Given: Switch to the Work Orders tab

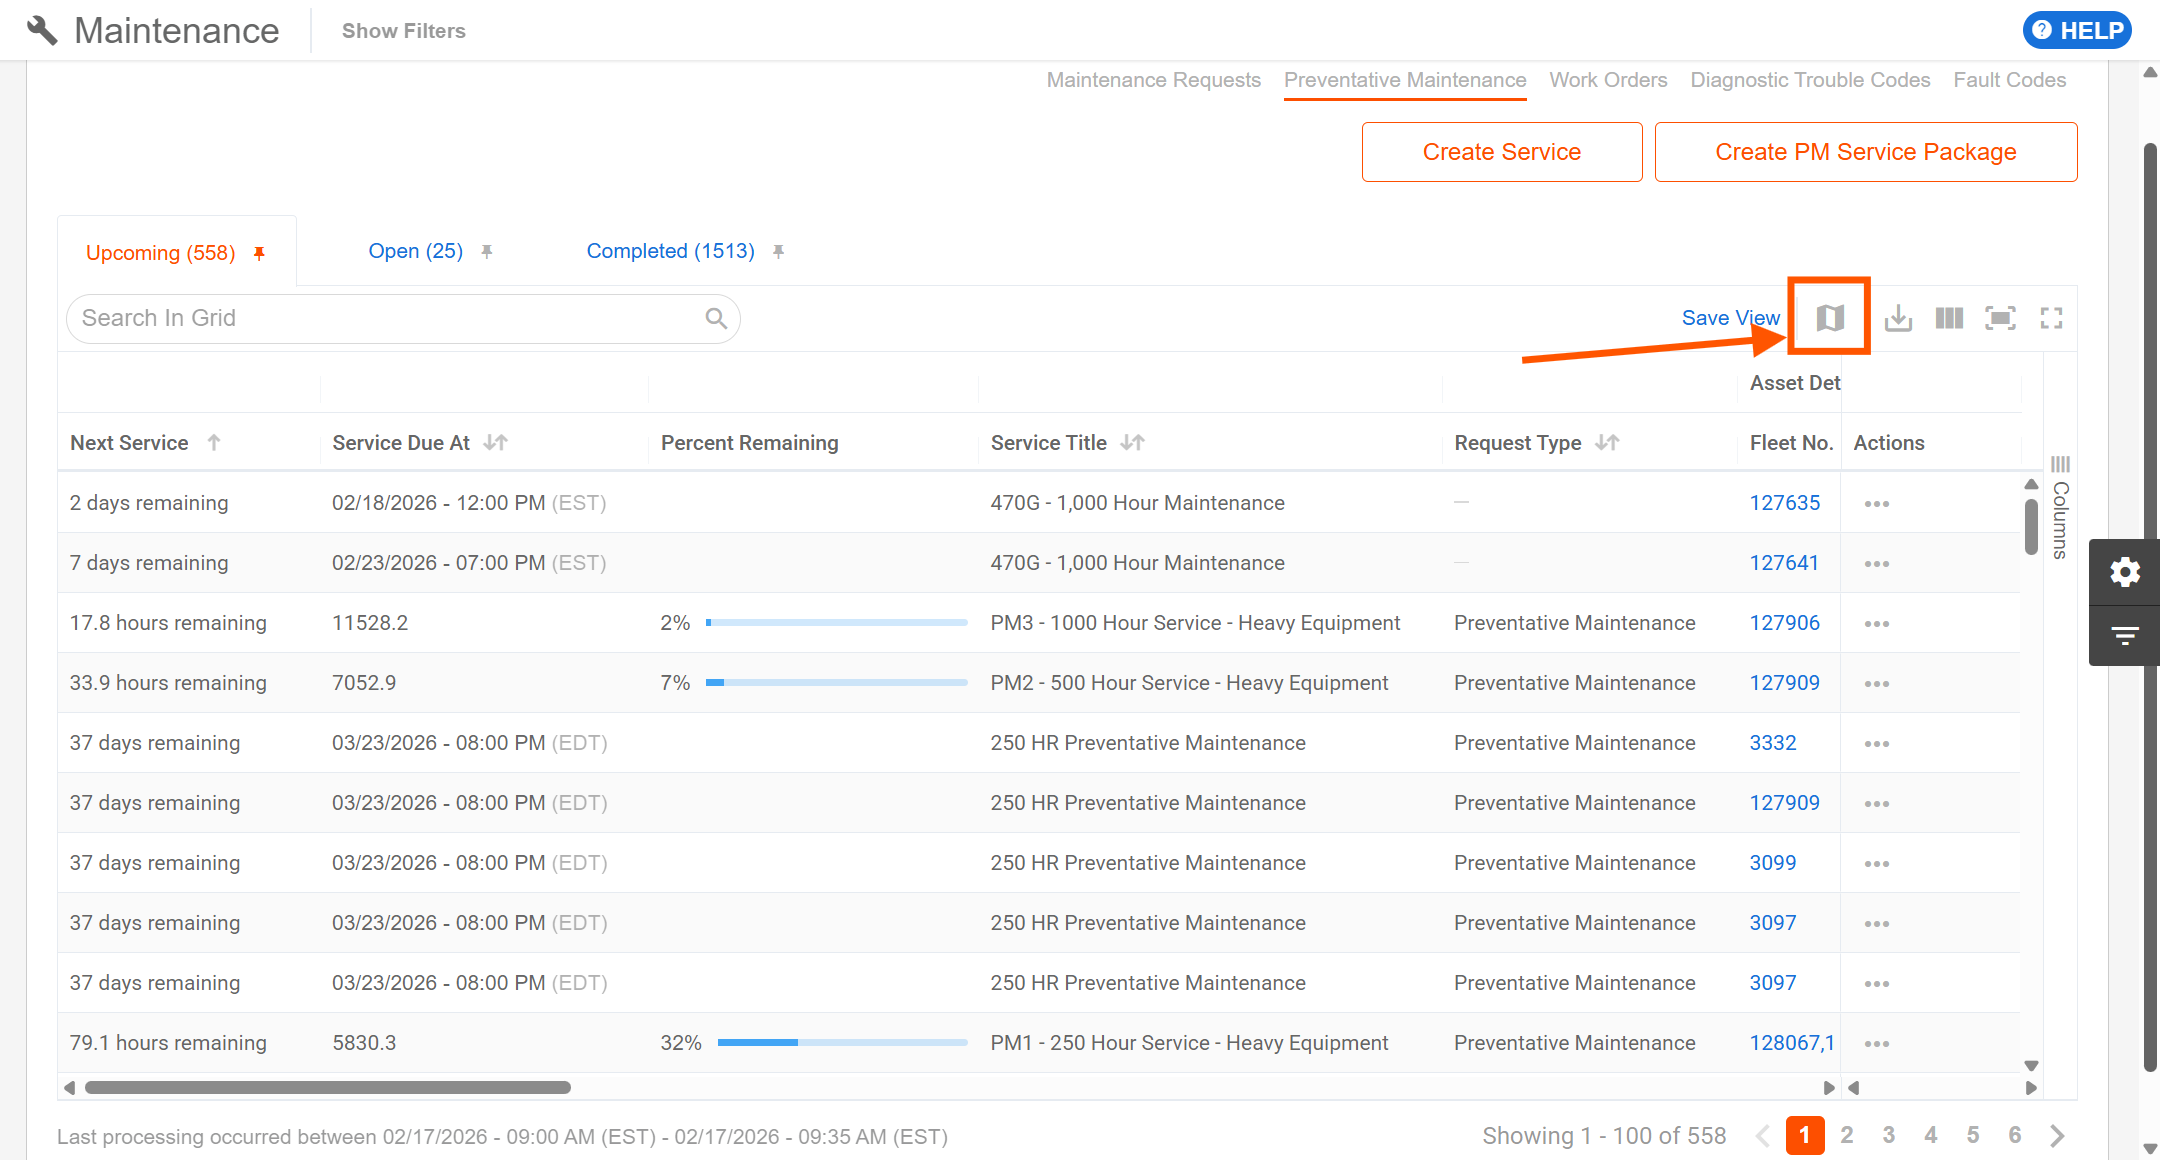Looking at the screenshot, I should pyautogui.click(x=1608, y=80).
